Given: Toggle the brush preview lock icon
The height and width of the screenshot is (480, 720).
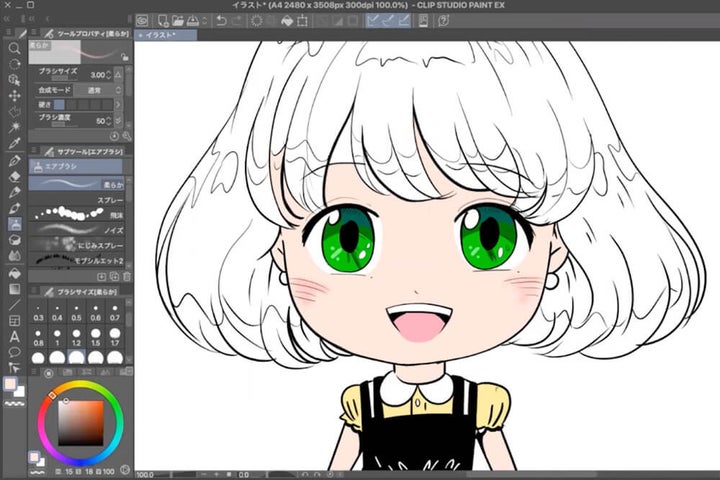Looking at the screenshot, I should (125, 57).
